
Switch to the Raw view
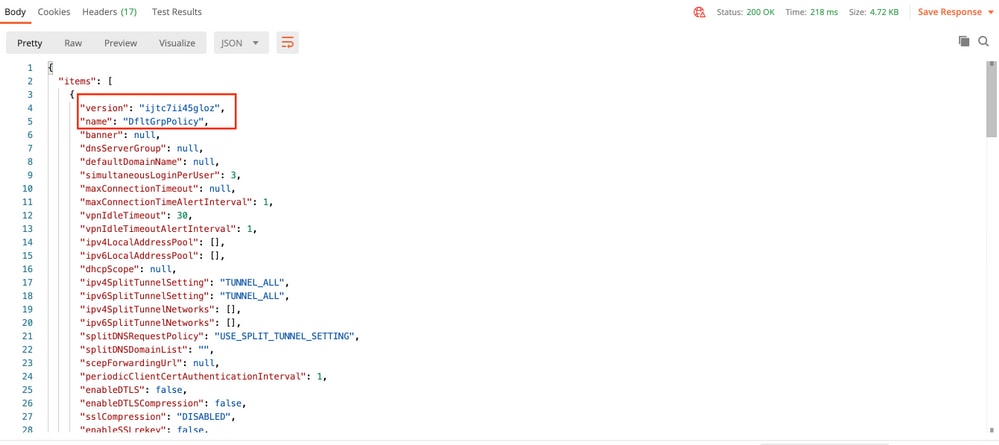pos(73,43)
